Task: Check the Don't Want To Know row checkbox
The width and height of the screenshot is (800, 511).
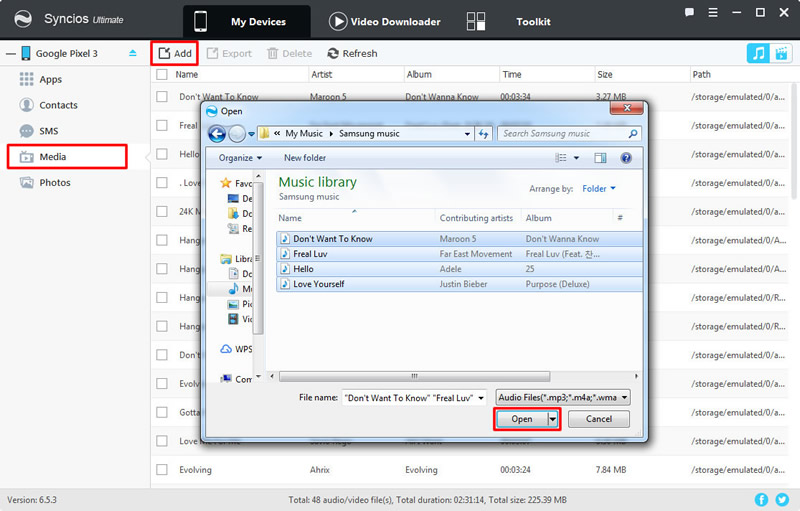Action: click(162, 96)
